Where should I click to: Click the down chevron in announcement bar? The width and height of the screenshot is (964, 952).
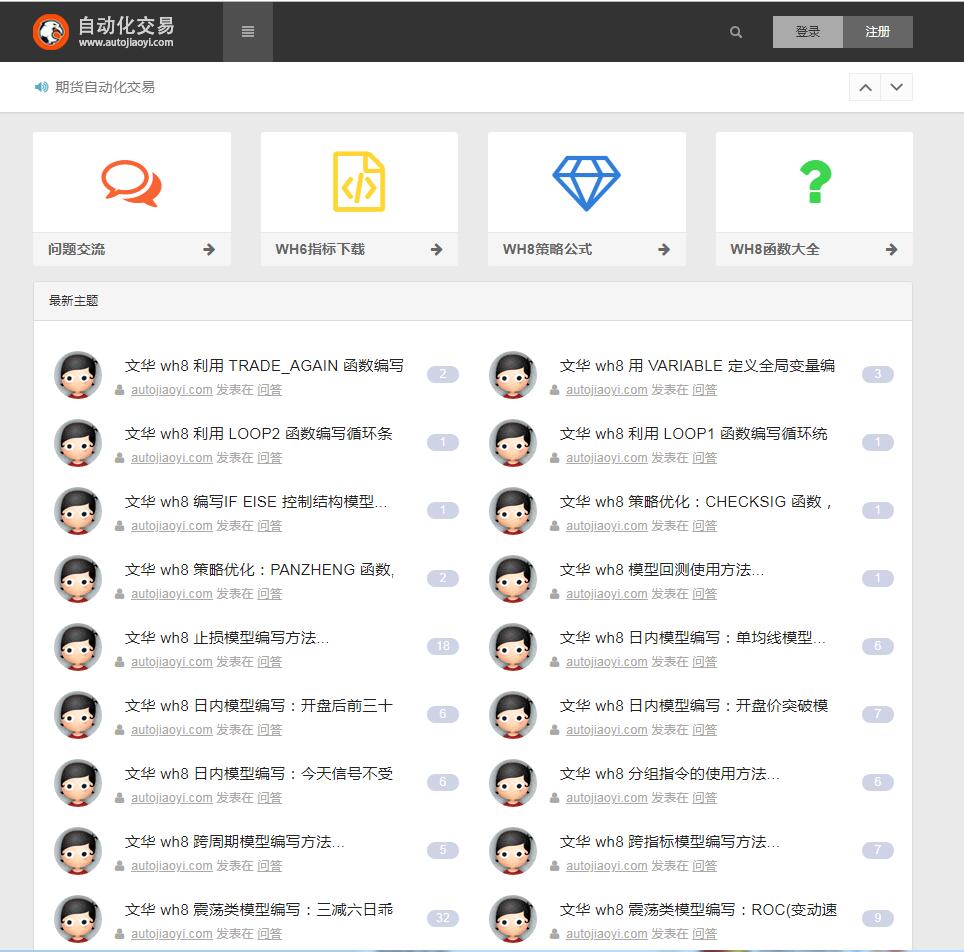click(x=896, y=87)
